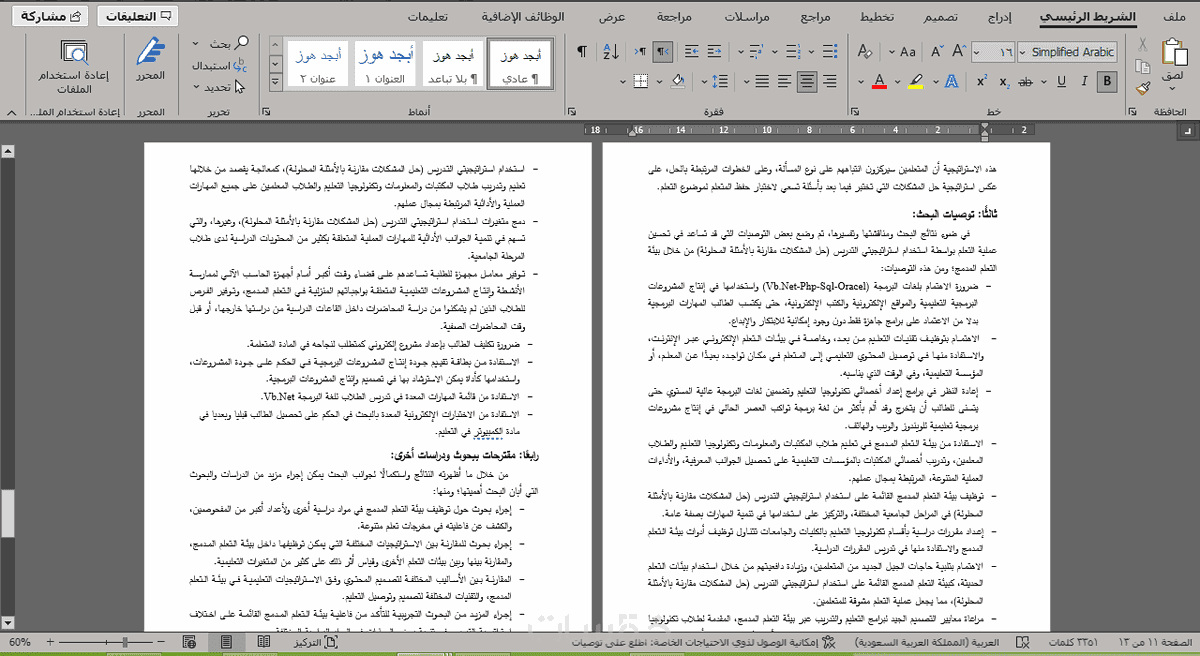Switch to Web Layout view icon
The image size is (1200, 656).
pos(189,641)
